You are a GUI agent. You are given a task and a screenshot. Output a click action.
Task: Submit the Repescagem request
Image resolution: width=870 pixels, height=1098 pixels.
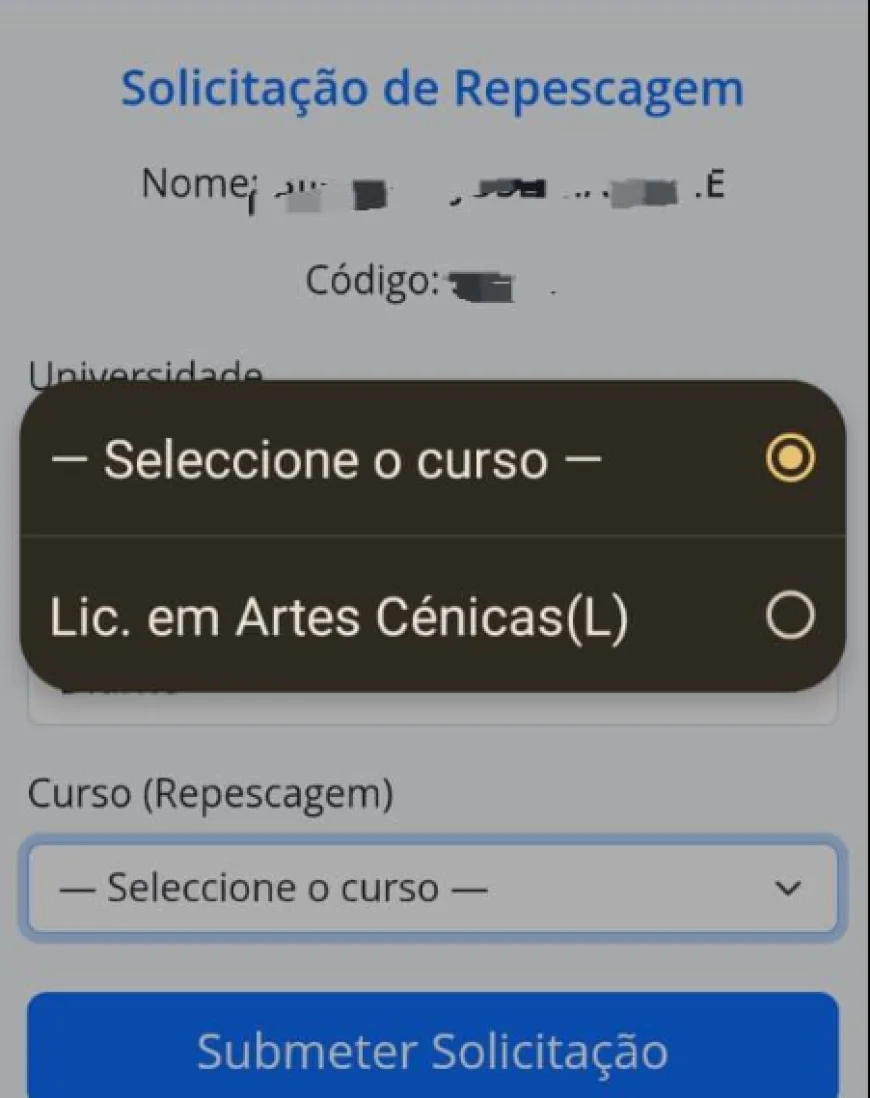(x=434, y=1050)
